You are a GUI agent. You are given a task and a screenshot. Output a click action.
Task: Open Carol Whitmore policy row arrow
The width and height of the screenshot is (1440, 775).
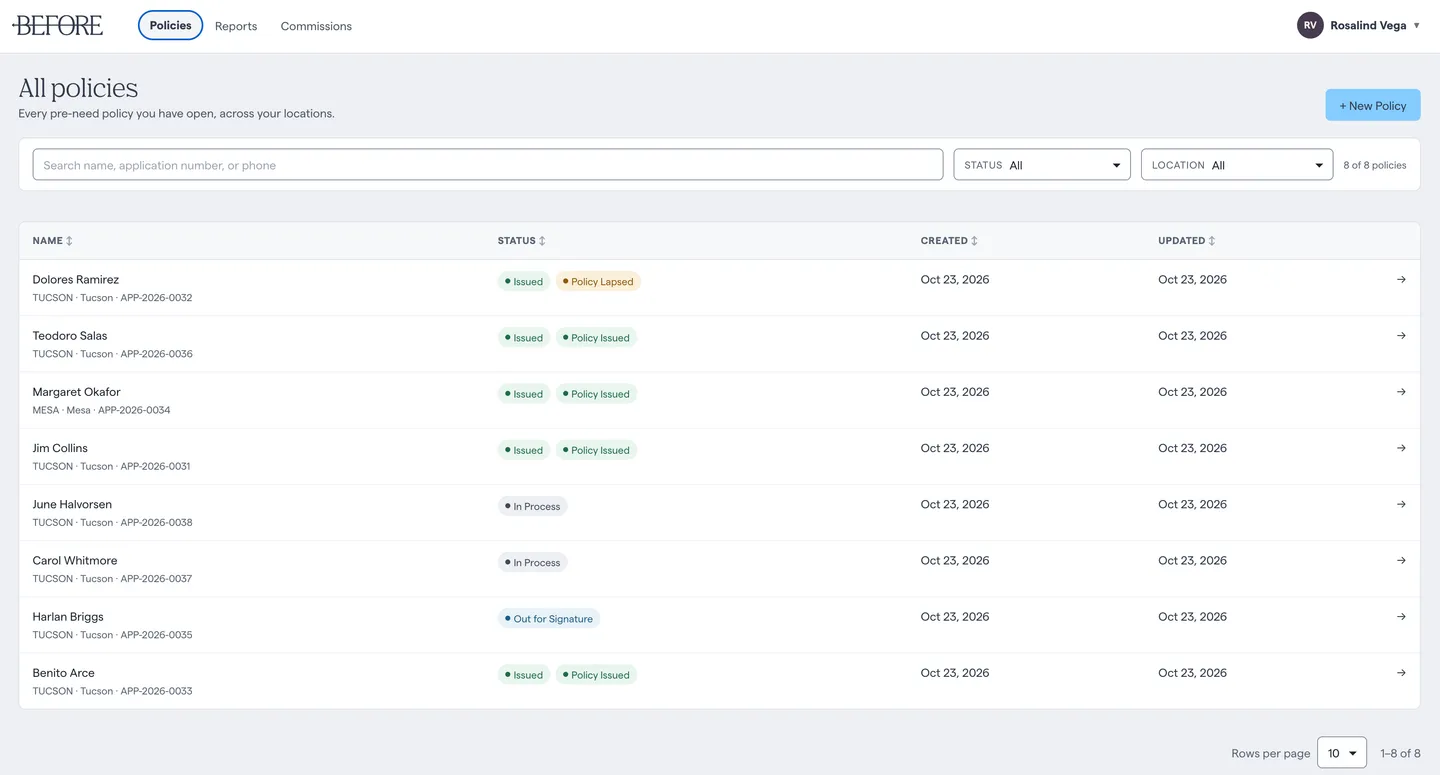pyautogui.click(x=1401, y=559)
